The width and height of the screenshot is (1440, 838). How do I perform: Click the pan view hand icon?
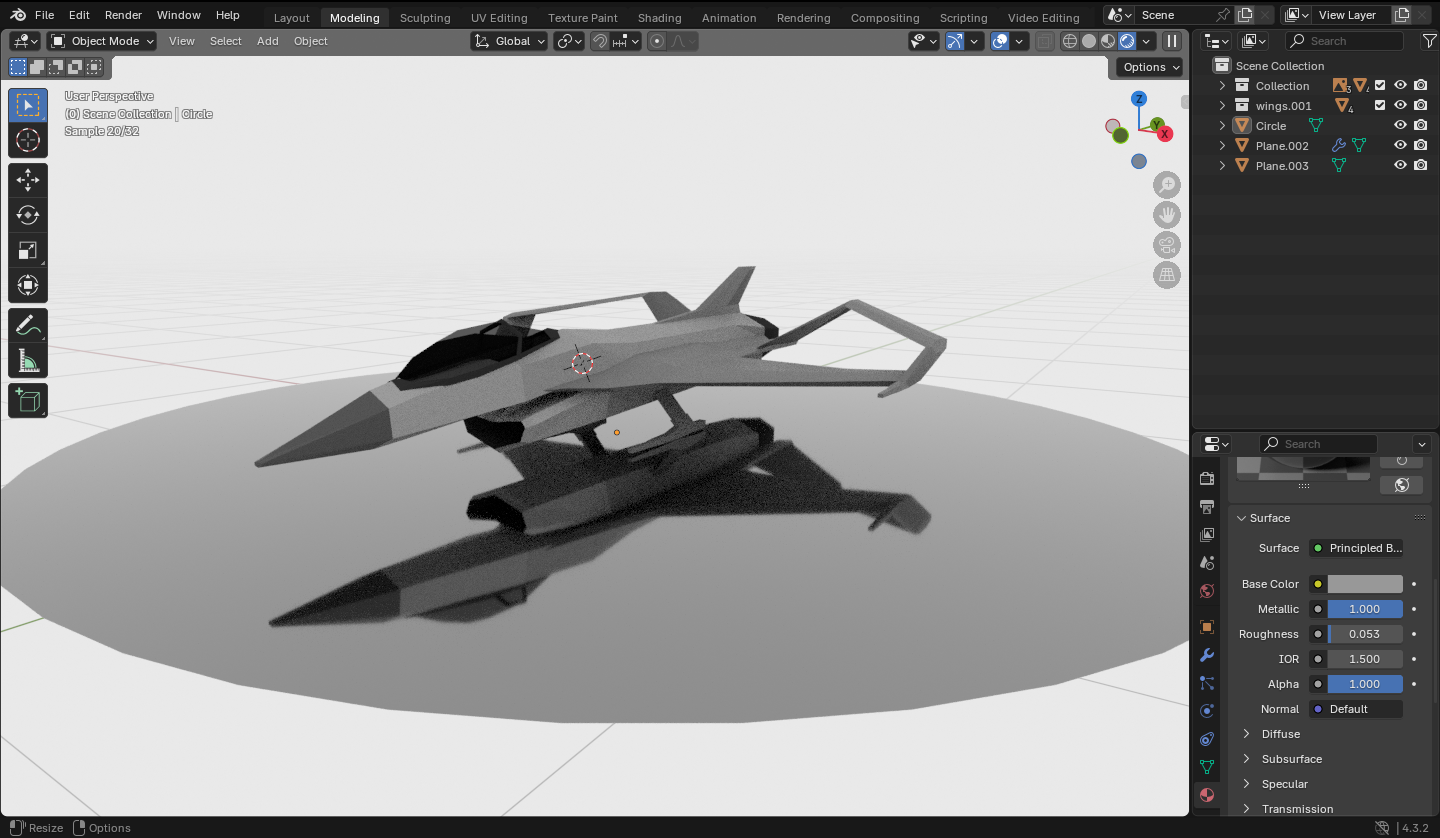click(x=1167, y=215)
